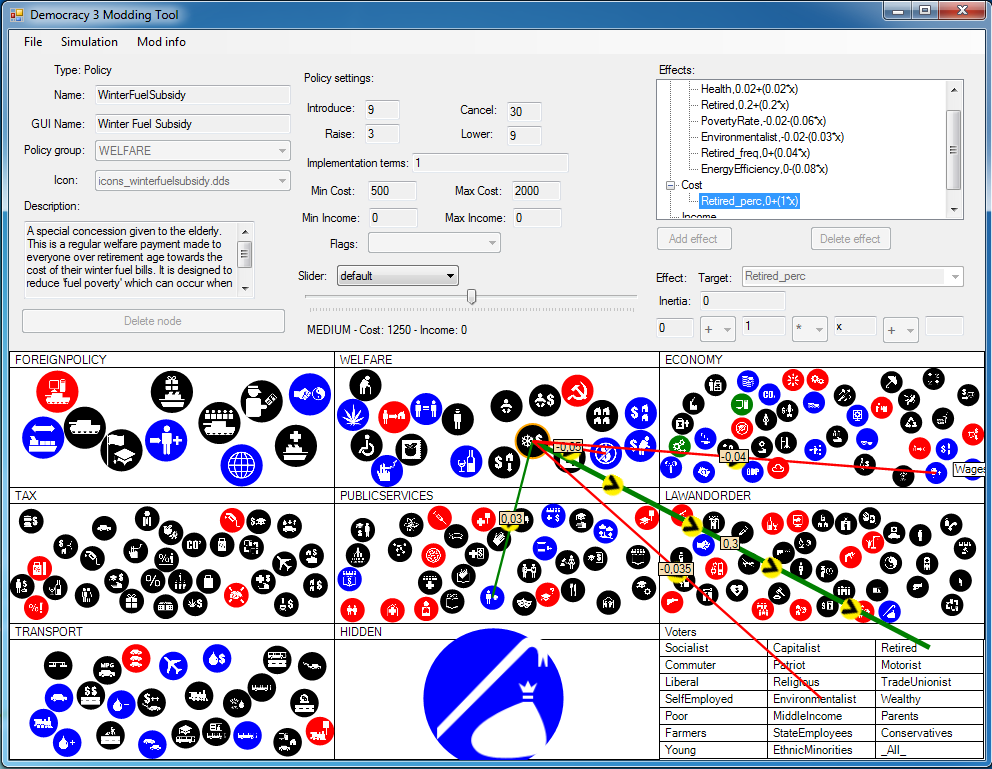Screen dimensions: 992x769
Task: Select the blue water drop dollar icon
Action: [217, 659]
